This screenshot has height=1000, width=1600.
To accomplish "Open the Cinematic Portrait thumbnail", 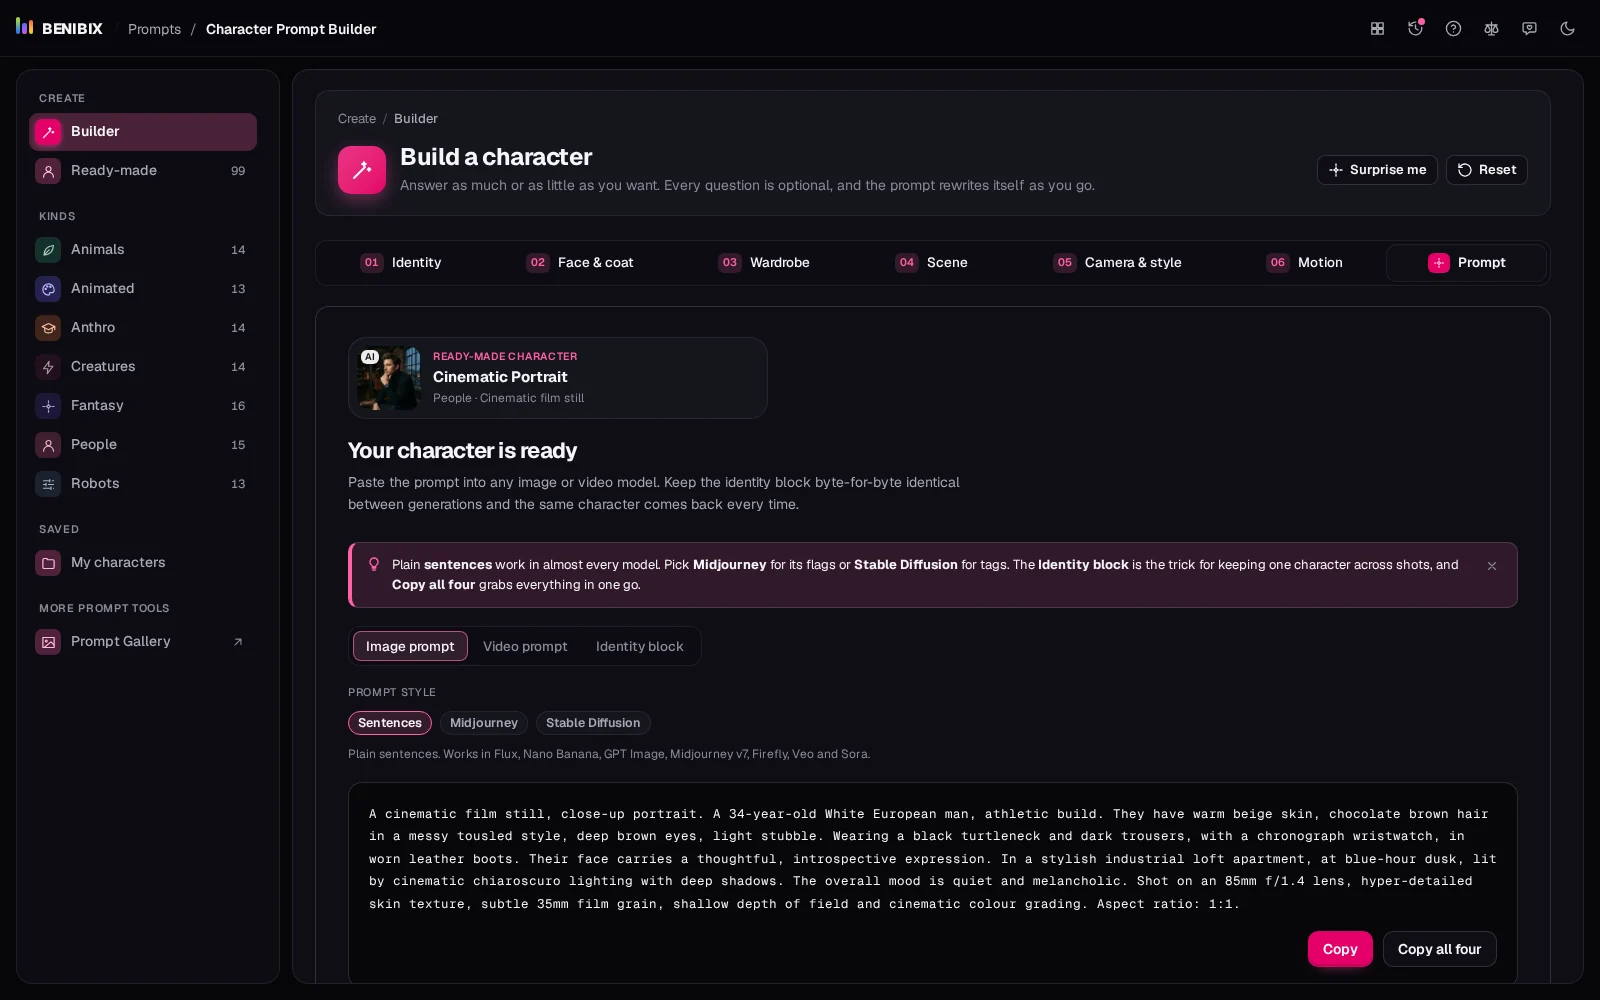I will tap(389, 378).
